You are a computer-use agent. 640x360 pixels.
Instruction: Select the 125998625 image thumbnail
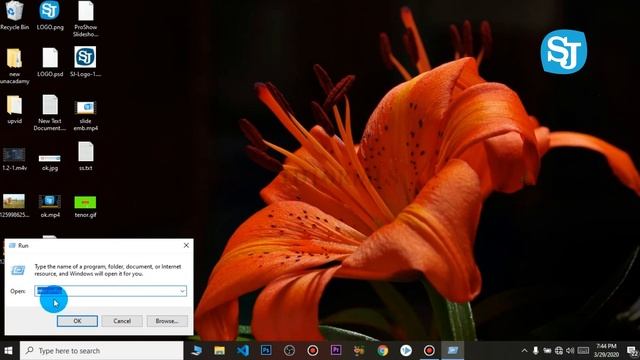14,206
